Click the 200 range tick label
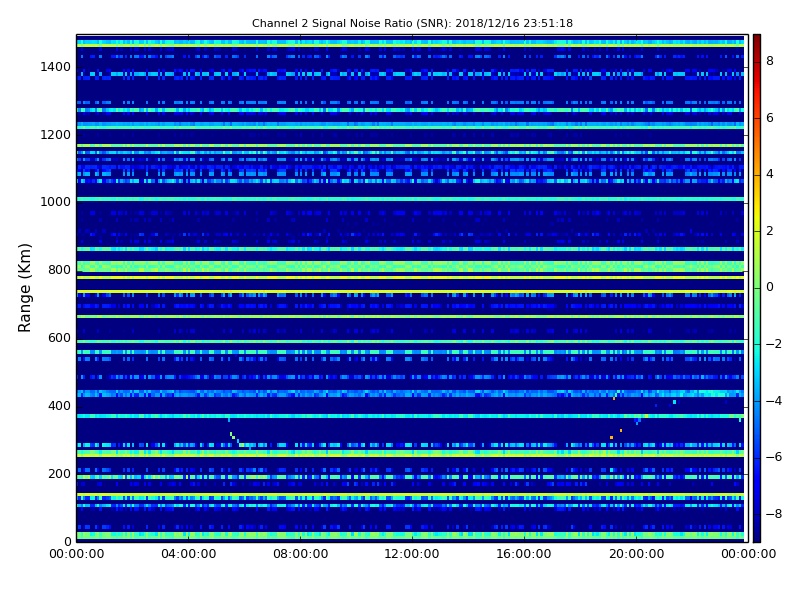Screen dimensions: 800x600 tap(59, 473)
